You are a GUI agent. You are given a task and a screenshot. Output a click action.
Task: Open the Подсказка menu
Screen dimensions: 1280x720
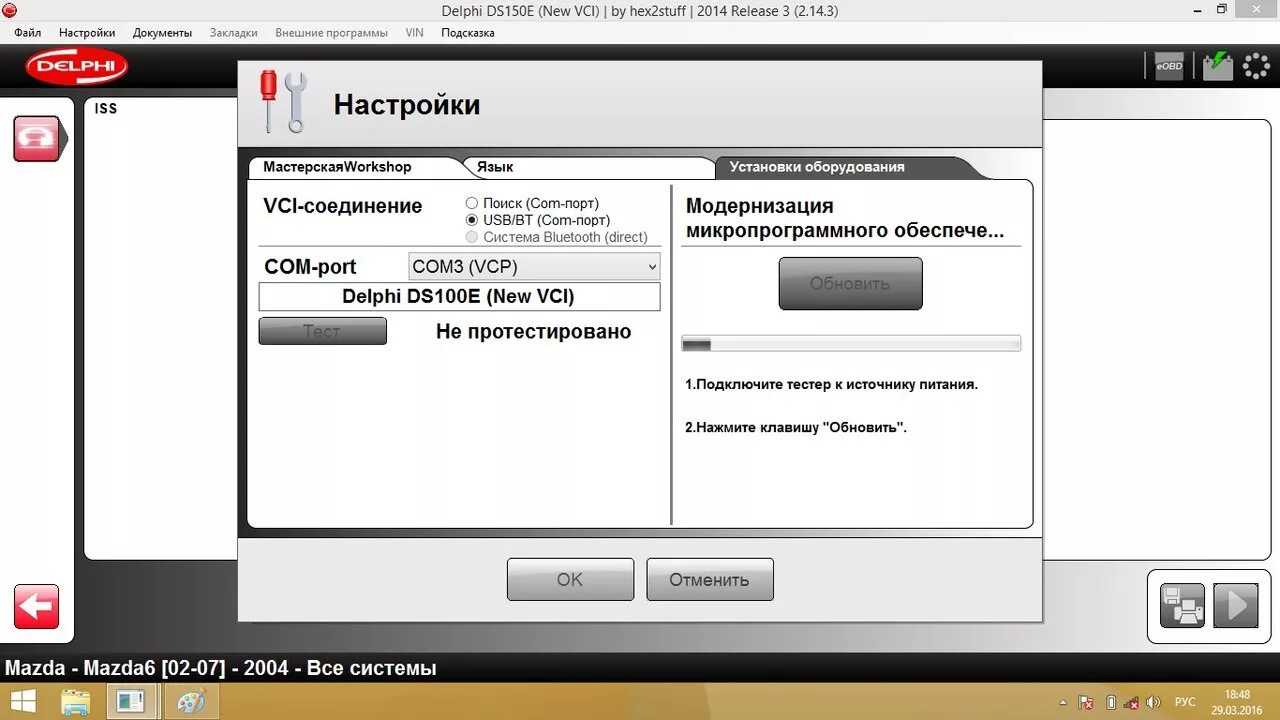[x=468, y=32]
